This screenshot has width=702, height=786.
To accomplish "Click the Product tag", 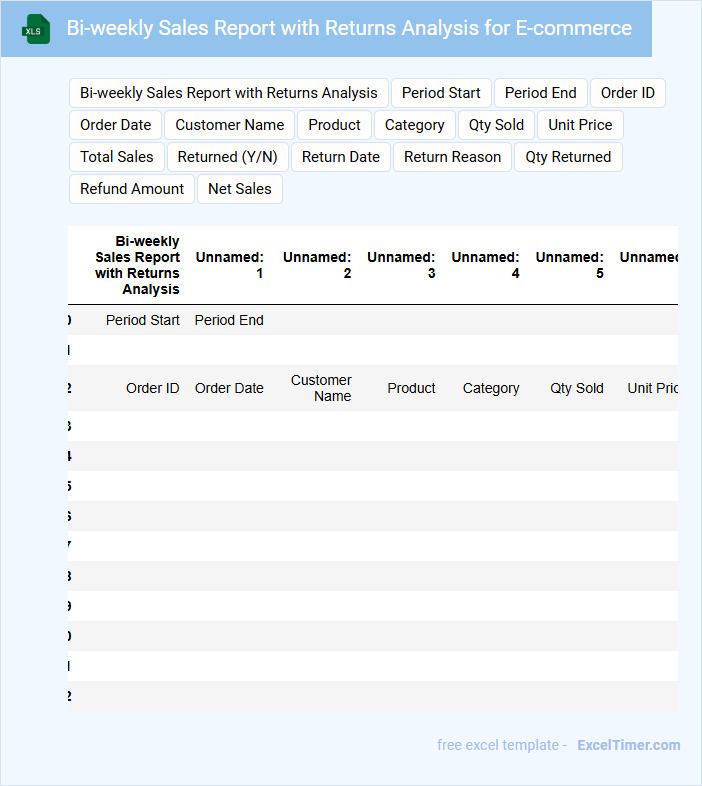I will pos(334,125).
